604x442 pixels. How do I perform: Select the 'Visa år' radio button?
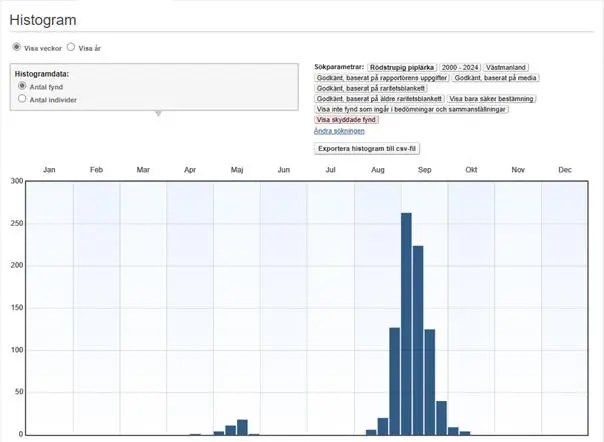pos(71,47)
